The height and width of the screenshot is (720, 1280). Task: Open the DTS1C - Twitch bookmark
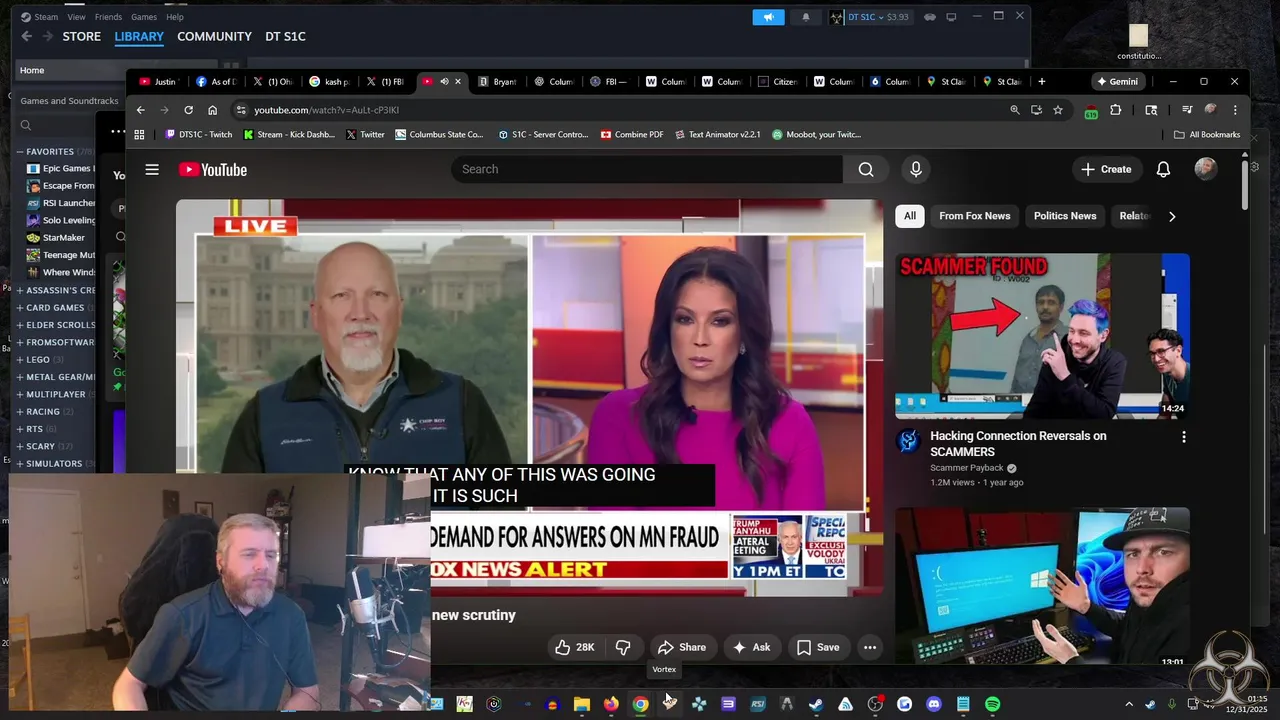[x=199, y=134]
